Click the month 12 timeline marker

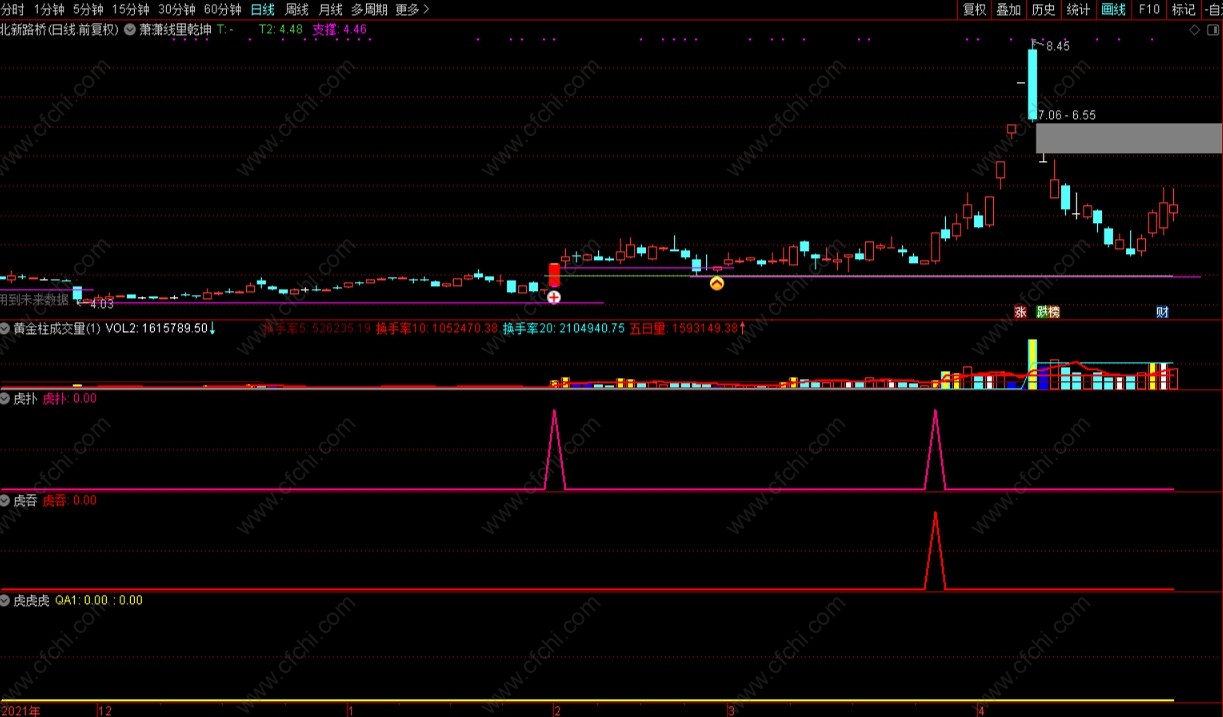(x=104, y=710)
